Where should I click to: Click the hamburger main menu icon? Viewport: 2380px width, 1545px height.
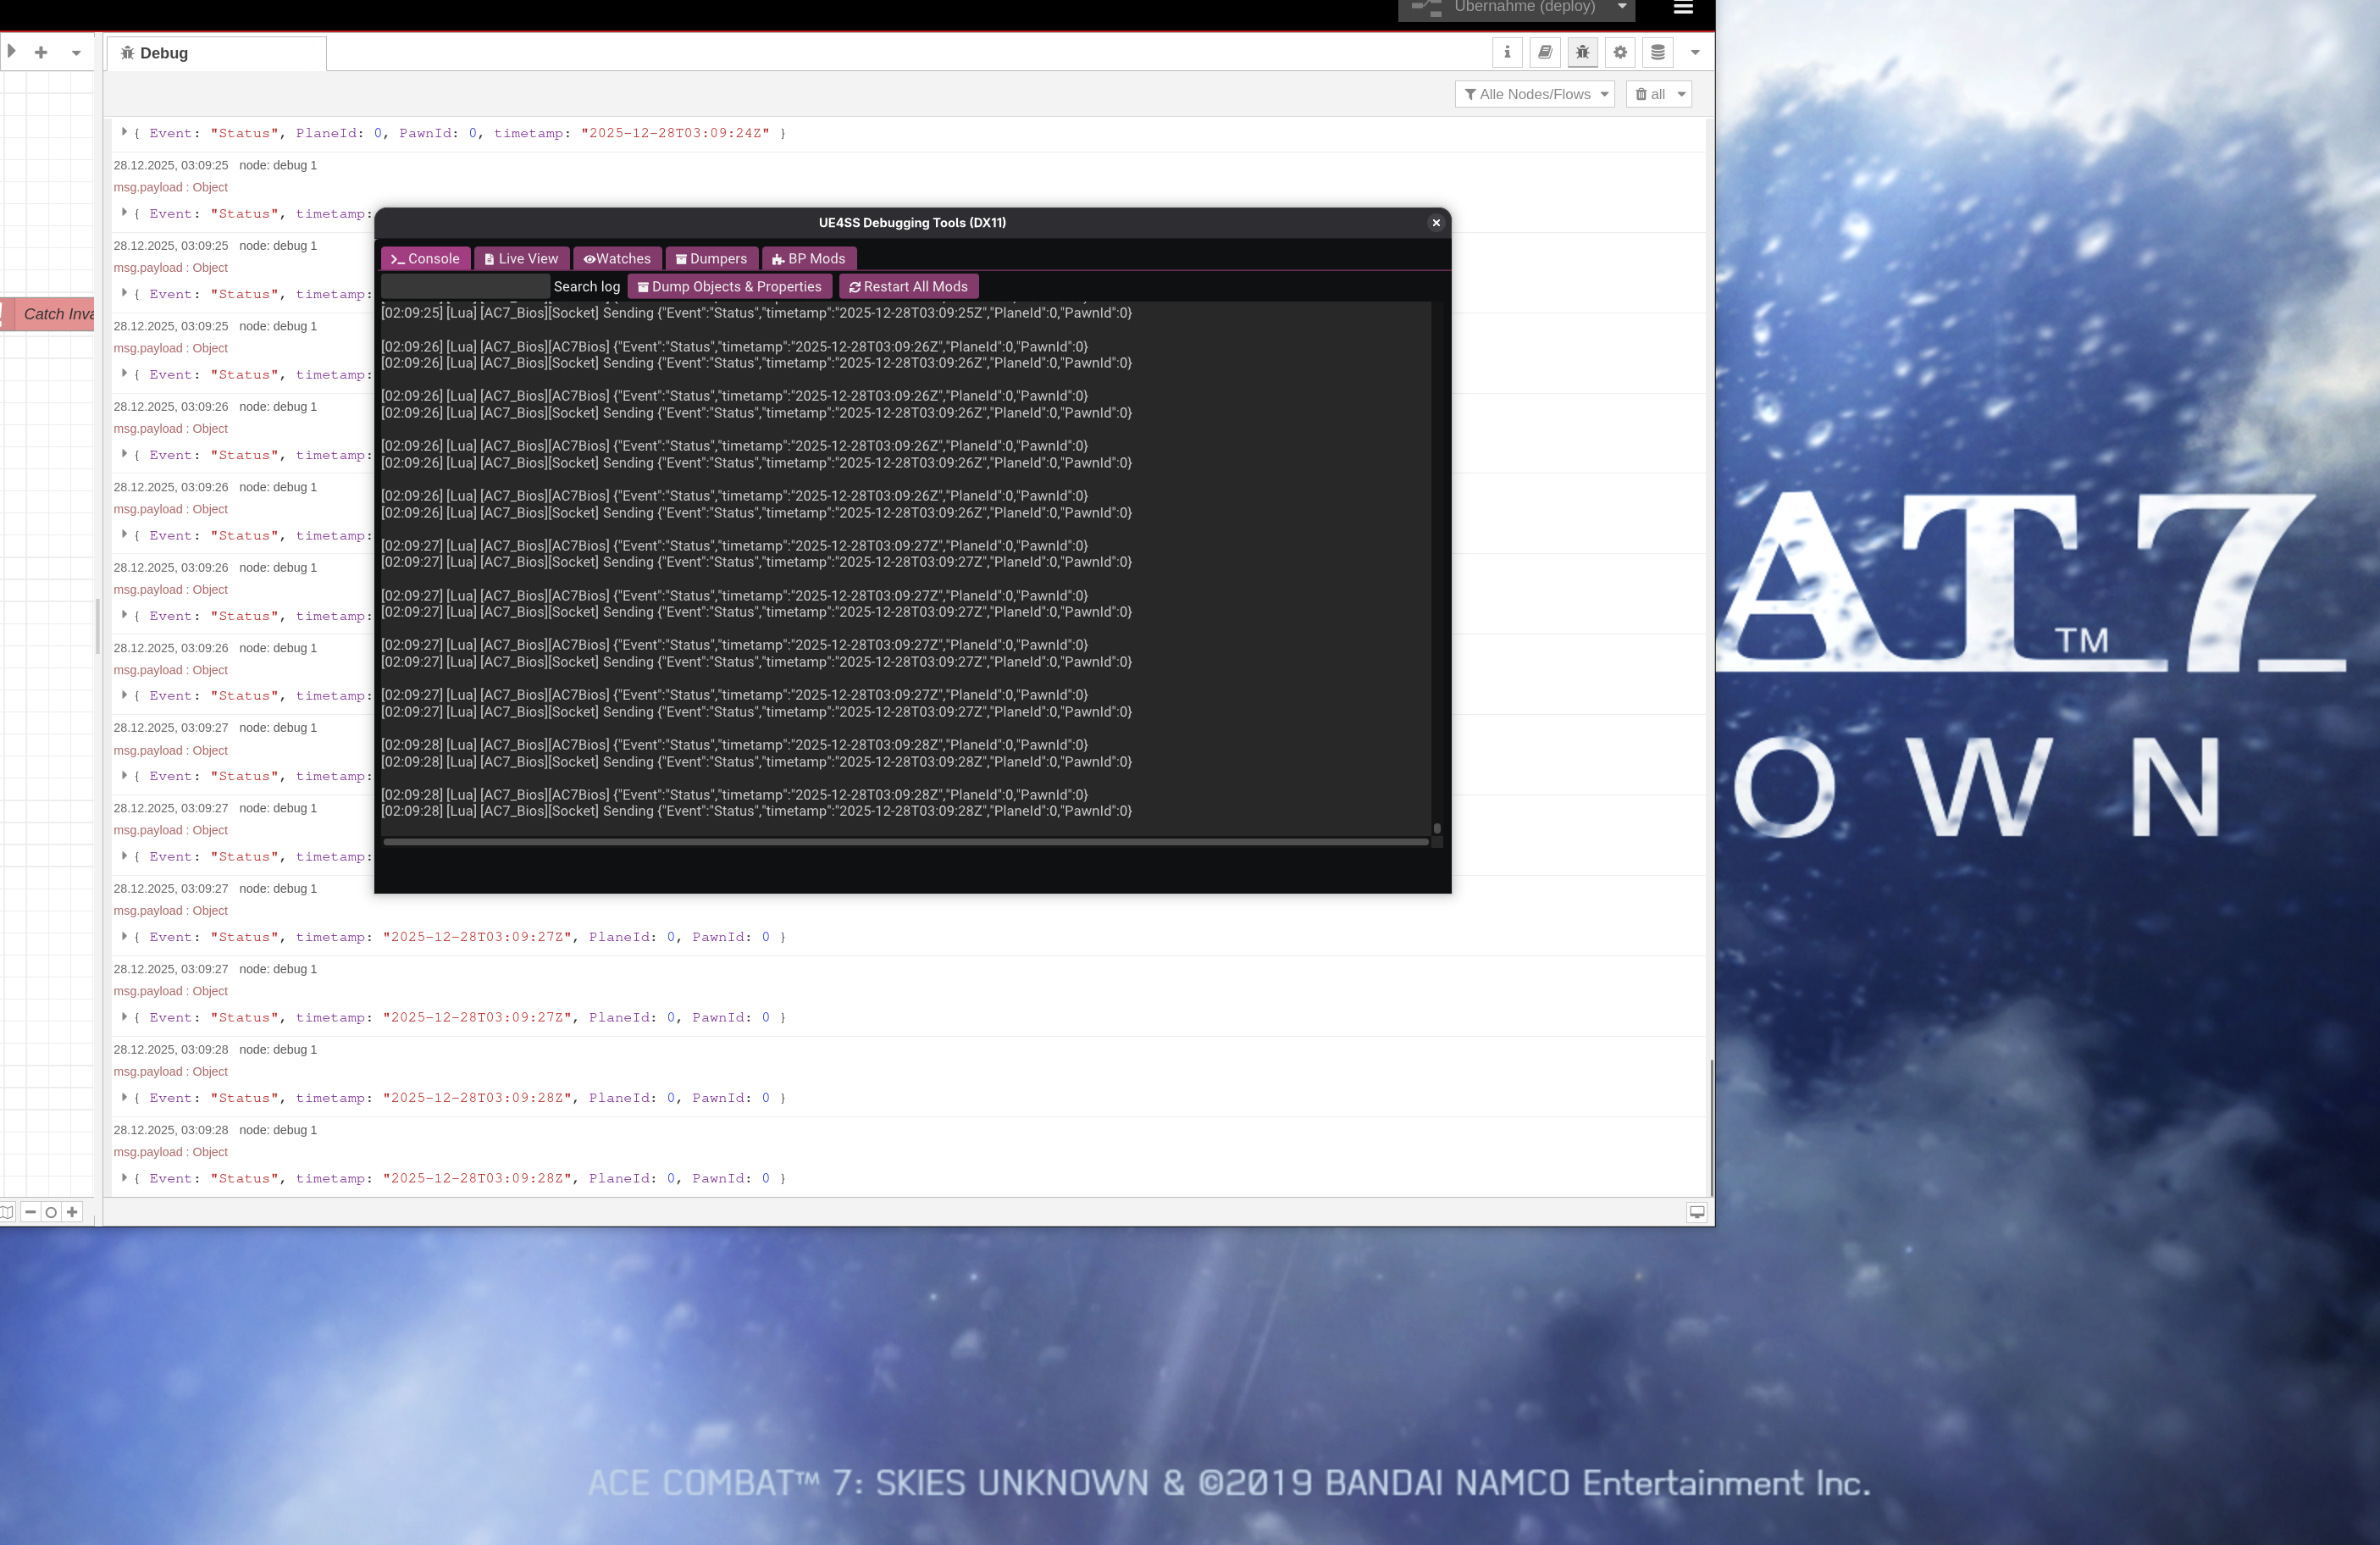click(x=1683, y=8)
